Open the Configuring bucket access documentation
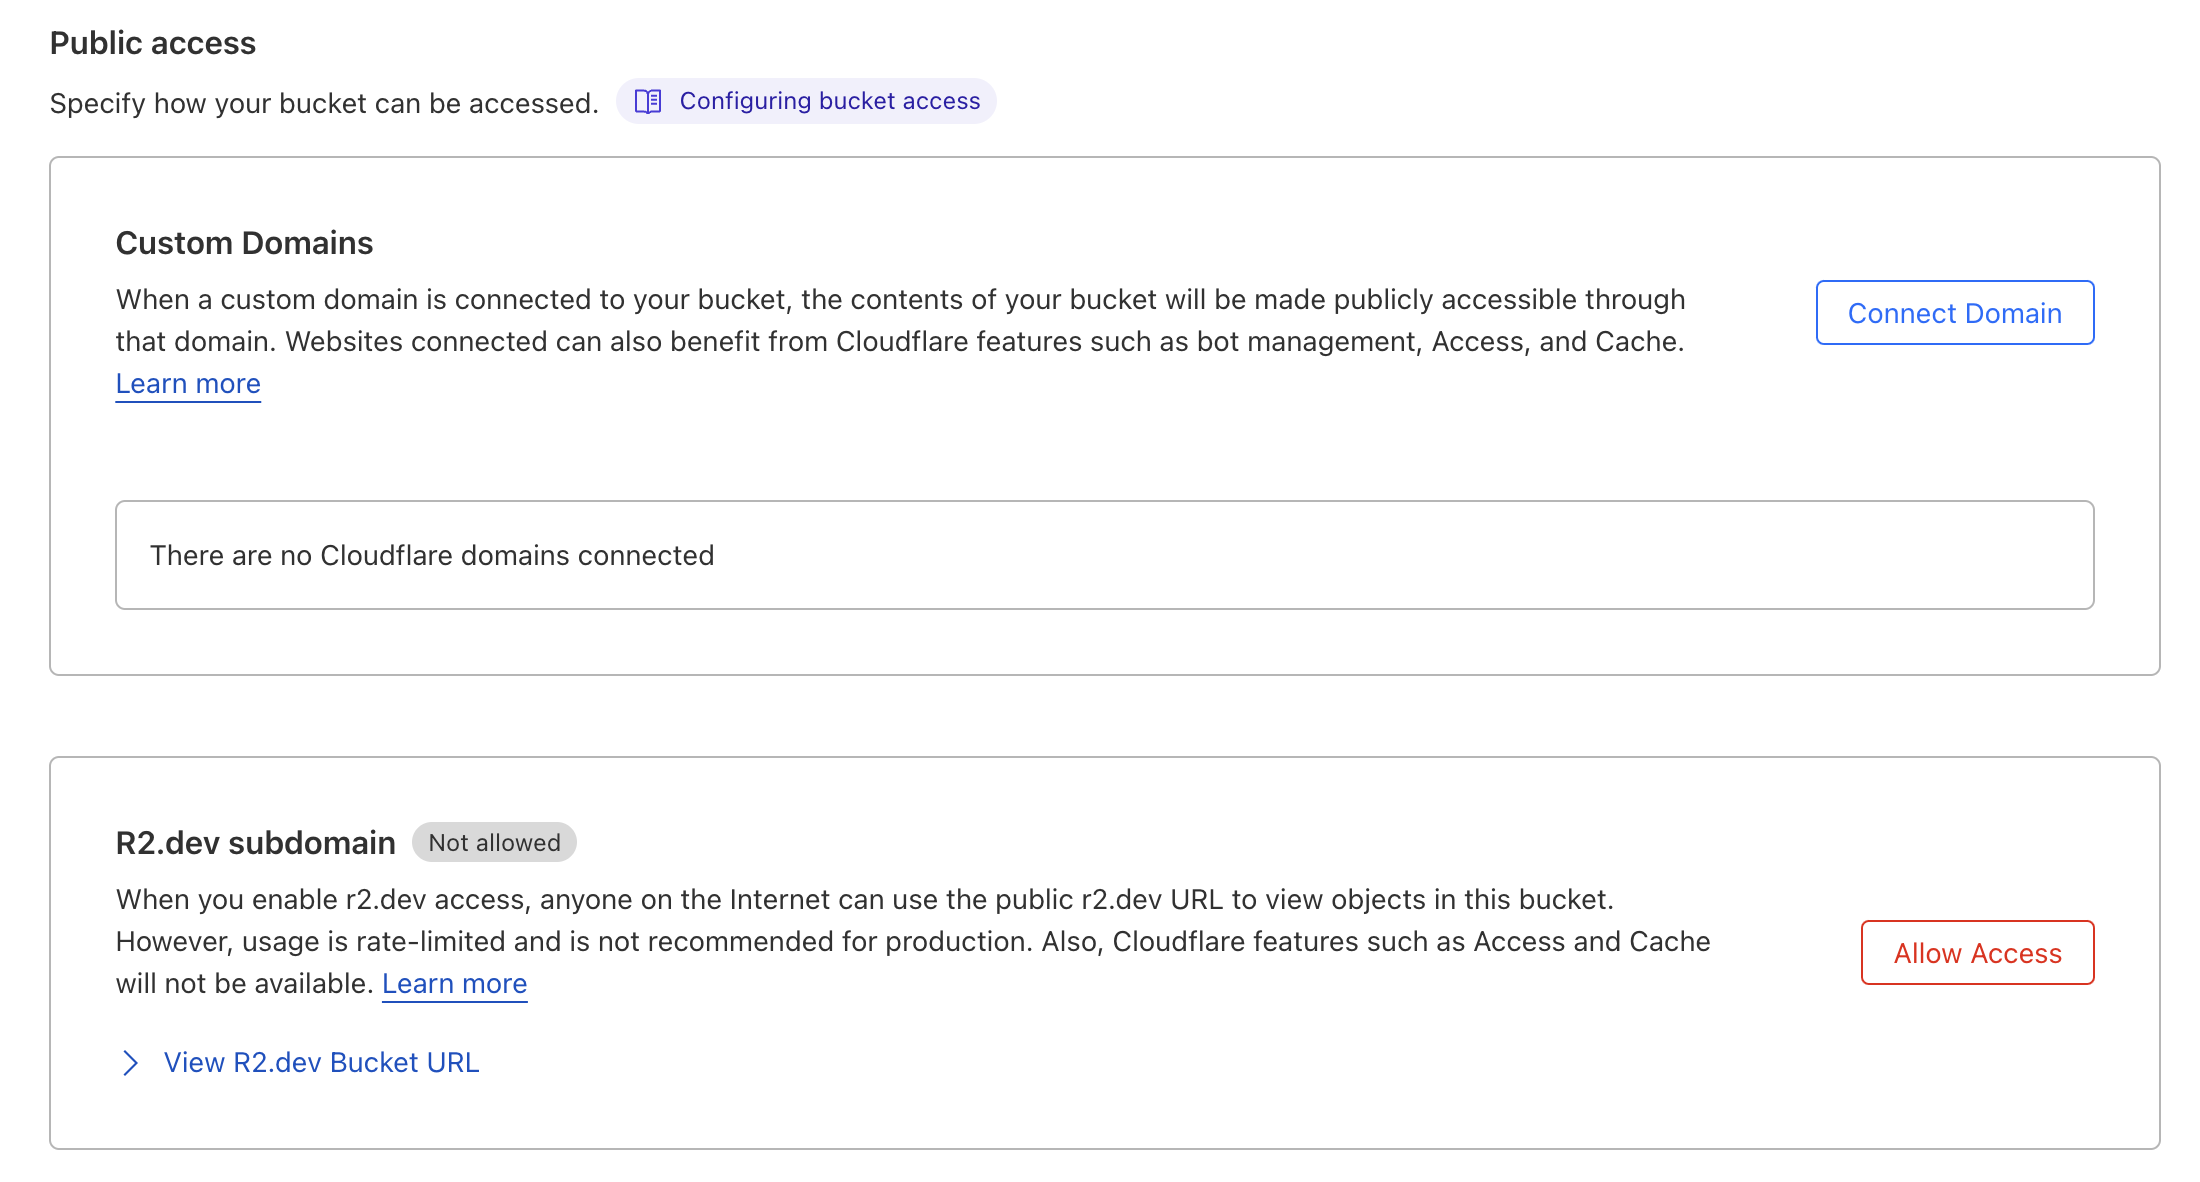Viewport: 2200px width, 1182px height. pos(830,100)
